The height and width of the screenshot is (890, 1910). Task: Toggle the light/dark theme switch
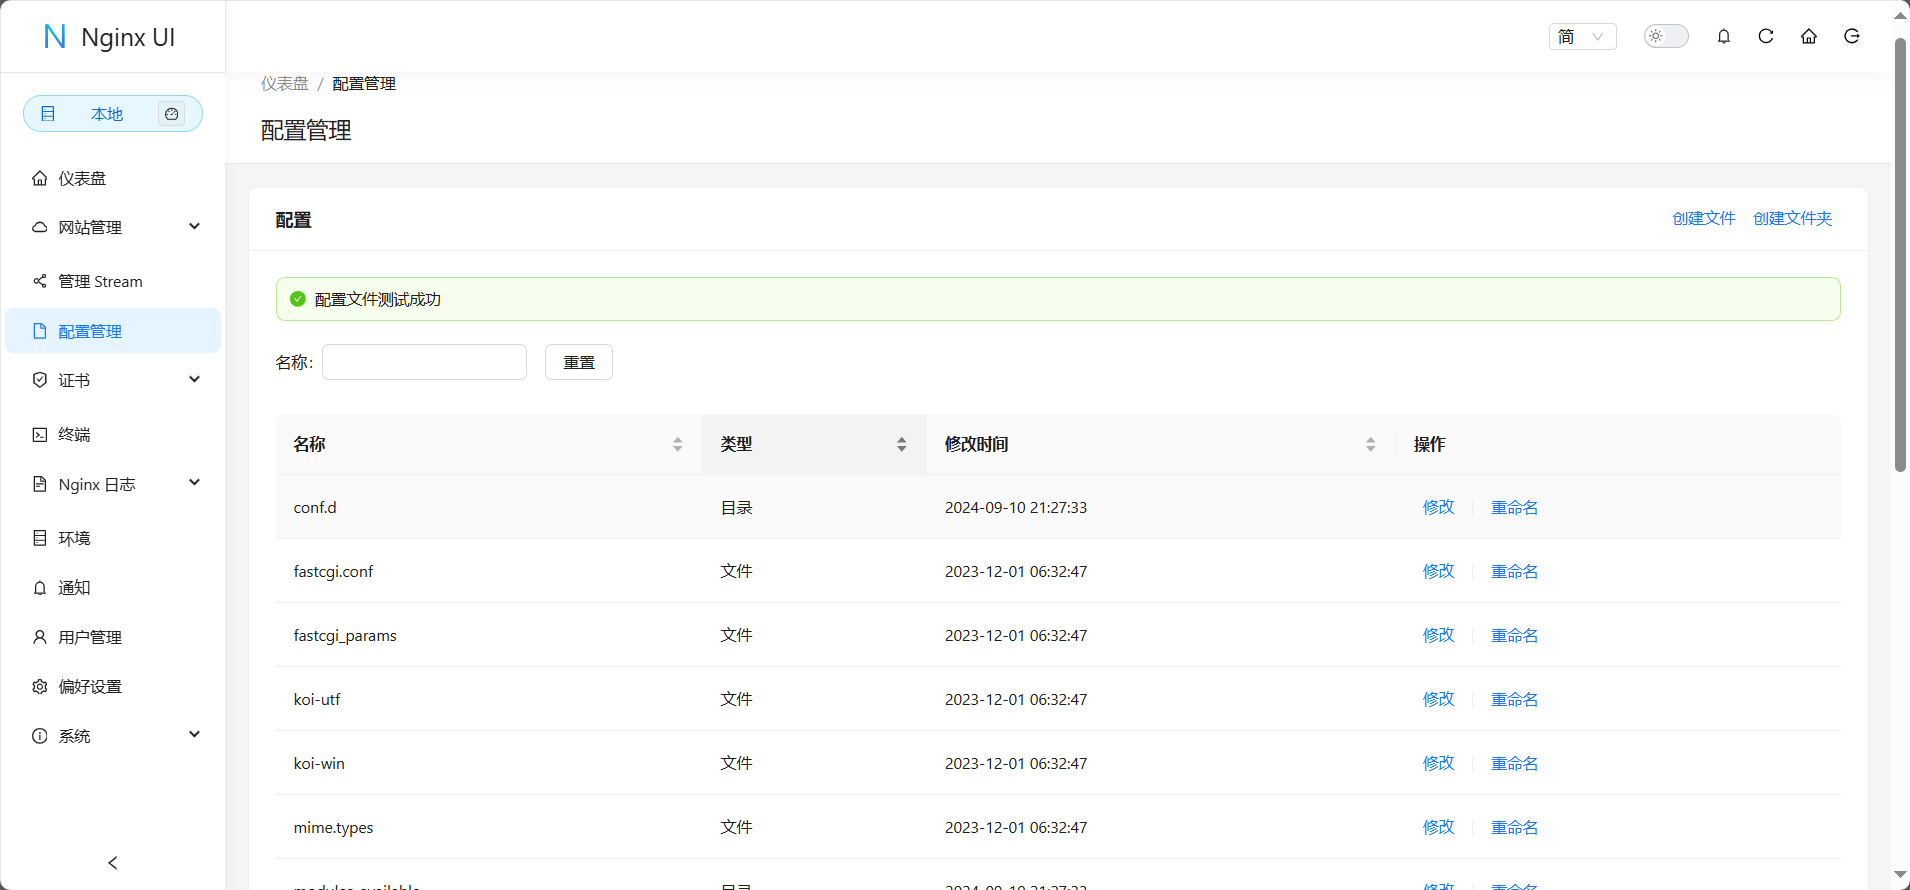(1666, 37)
